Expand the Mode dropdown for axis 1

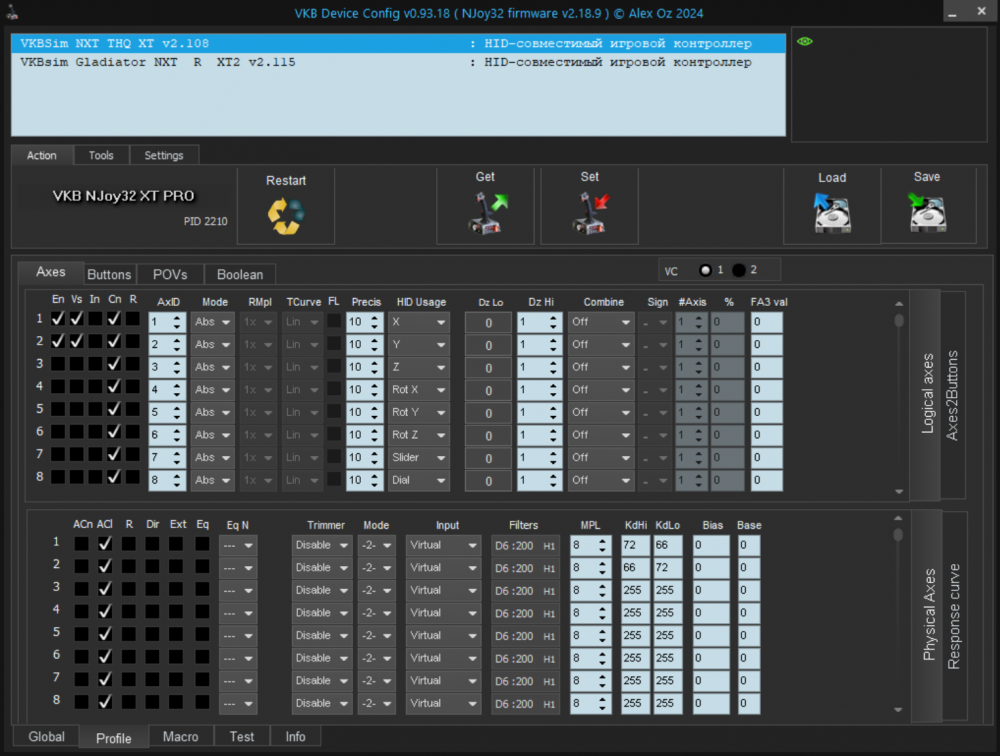tap(212, 322)
